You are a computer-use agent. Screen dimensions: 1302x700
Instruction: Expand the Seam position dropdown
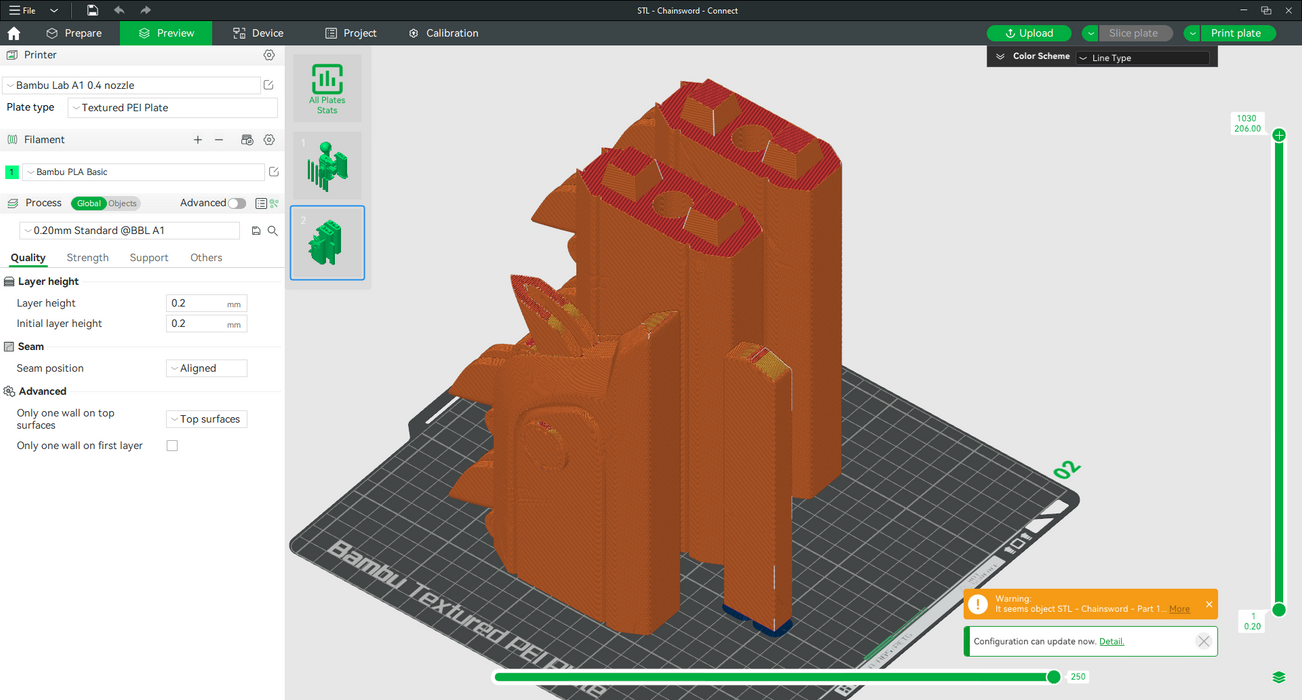coord(206,368)
